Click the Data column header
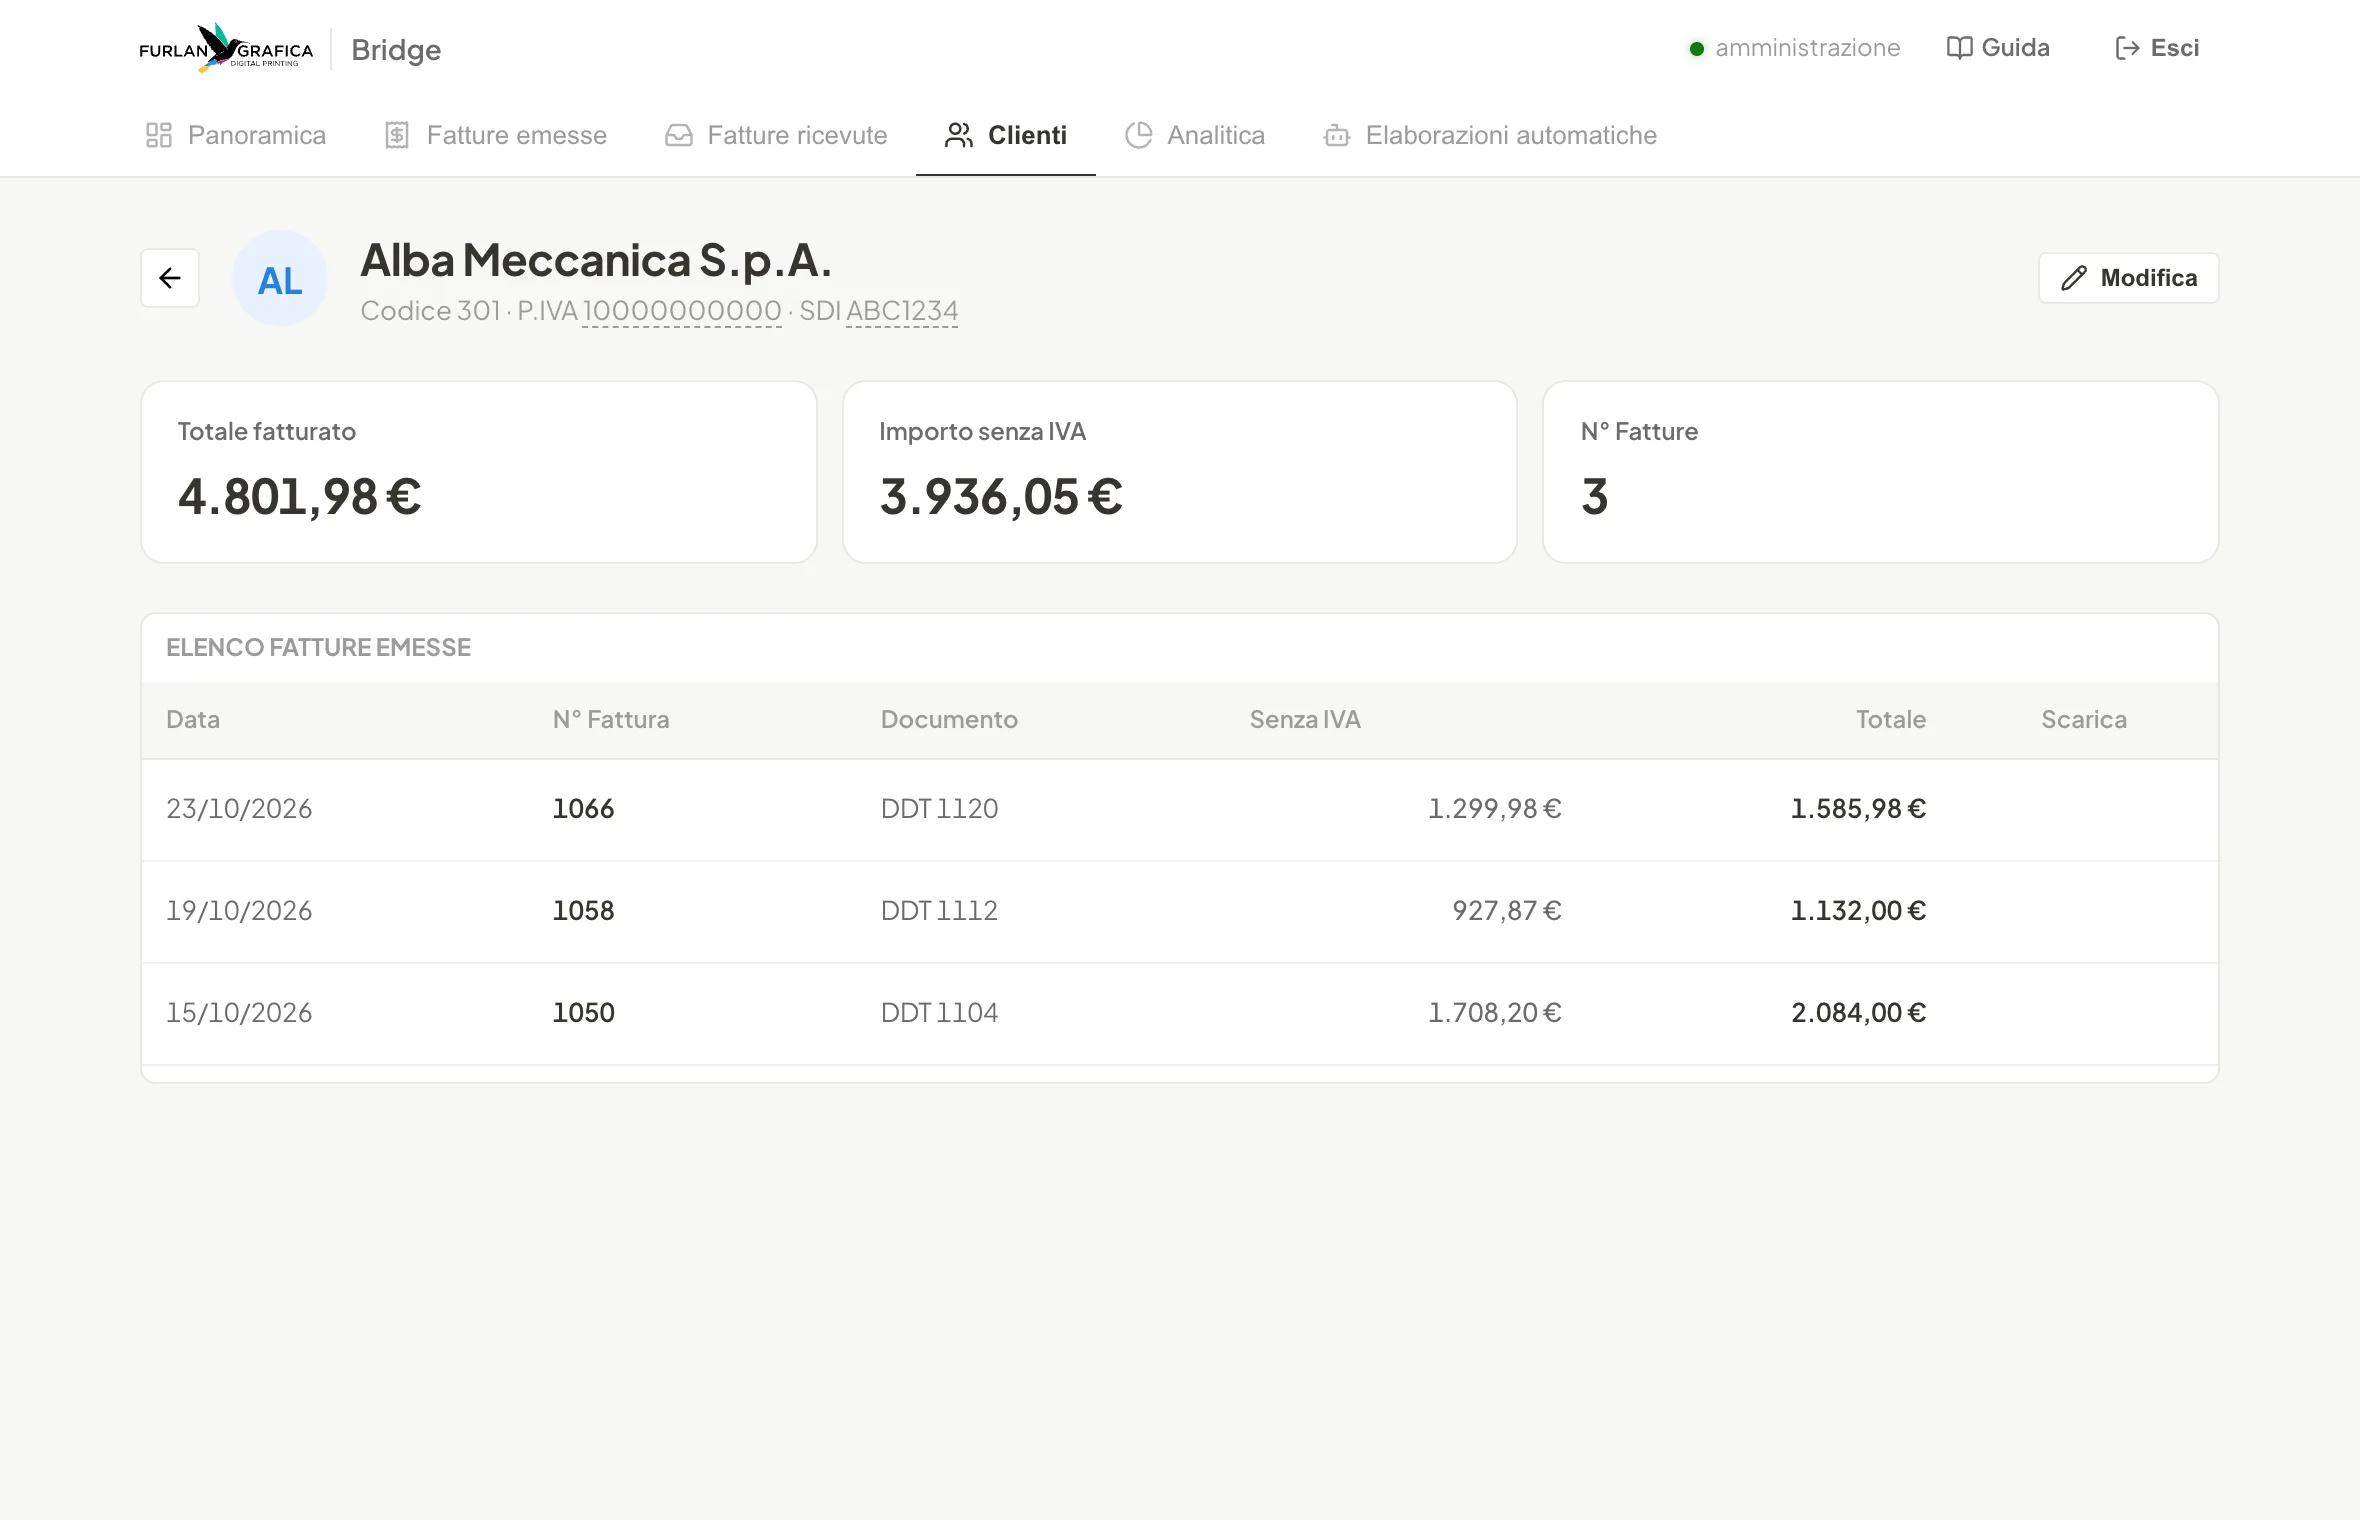 [193, 720]
